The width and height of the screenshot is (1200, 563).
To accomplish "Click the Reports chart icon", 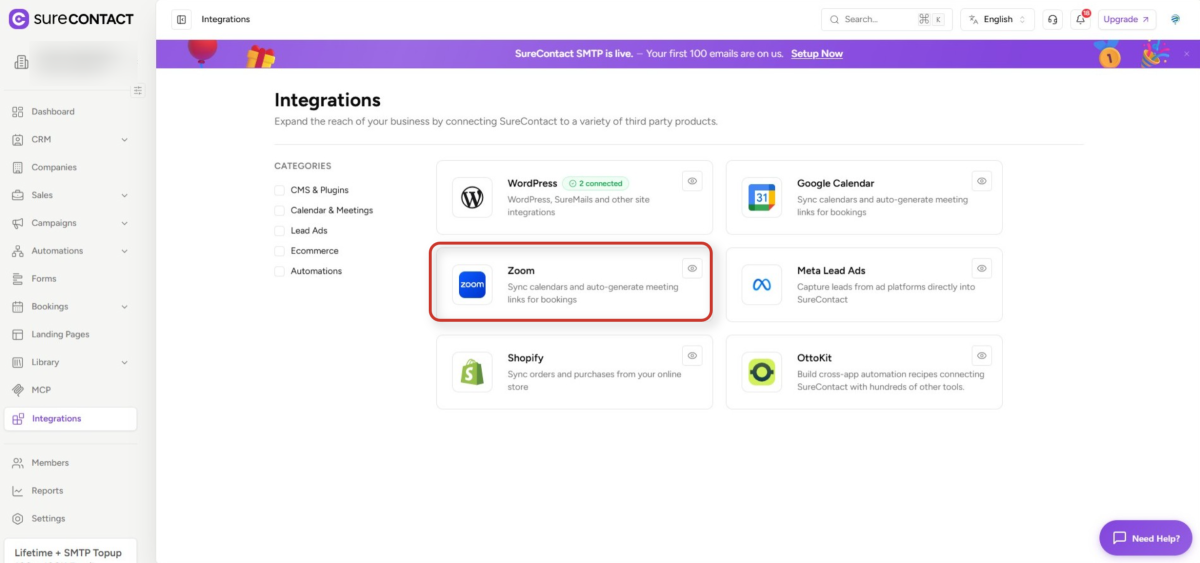I will click(x=18, y=491).
